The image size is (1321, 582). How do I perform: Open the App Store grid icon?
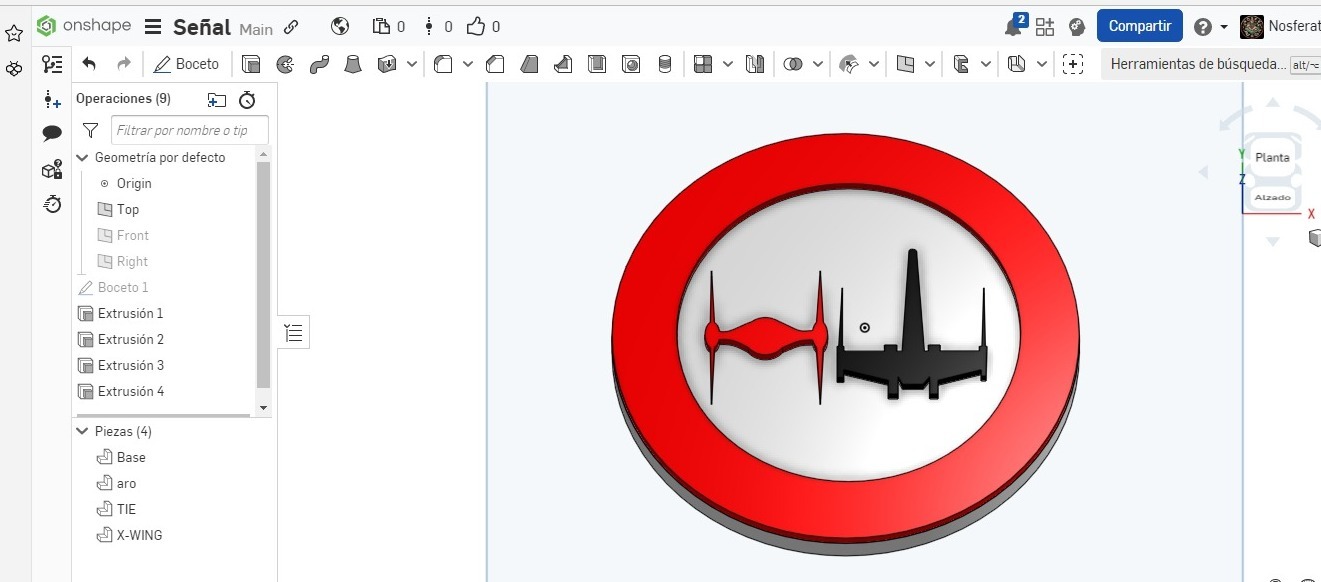click(x=1045, y=27)
